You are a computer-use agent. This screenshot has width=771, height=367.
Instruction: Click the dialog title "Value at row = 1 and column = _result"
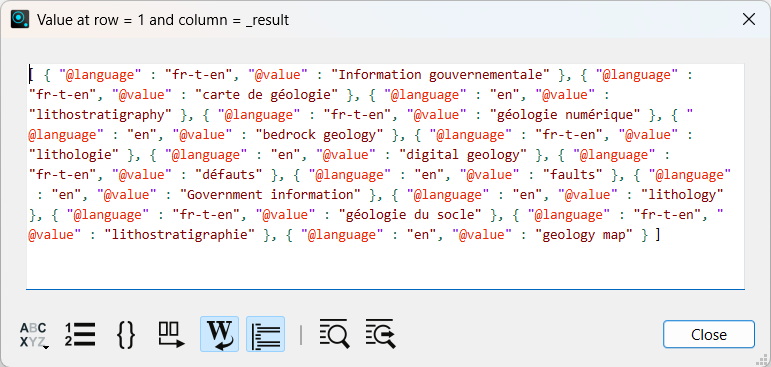click(x=163, y=20)
